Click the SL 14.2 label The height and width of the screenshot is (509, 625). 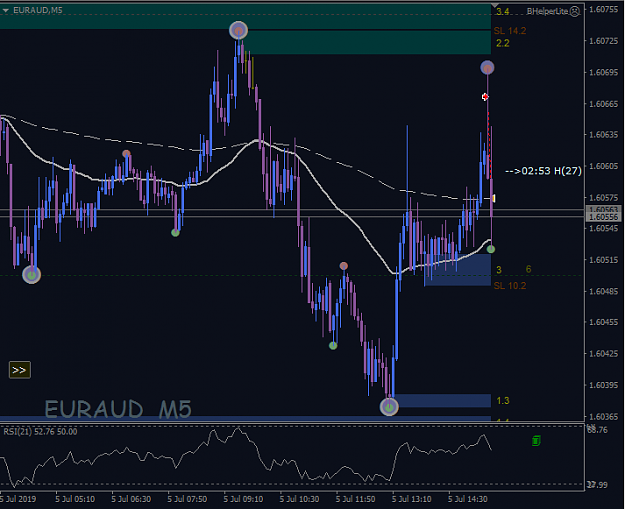[x=510, y=31]
